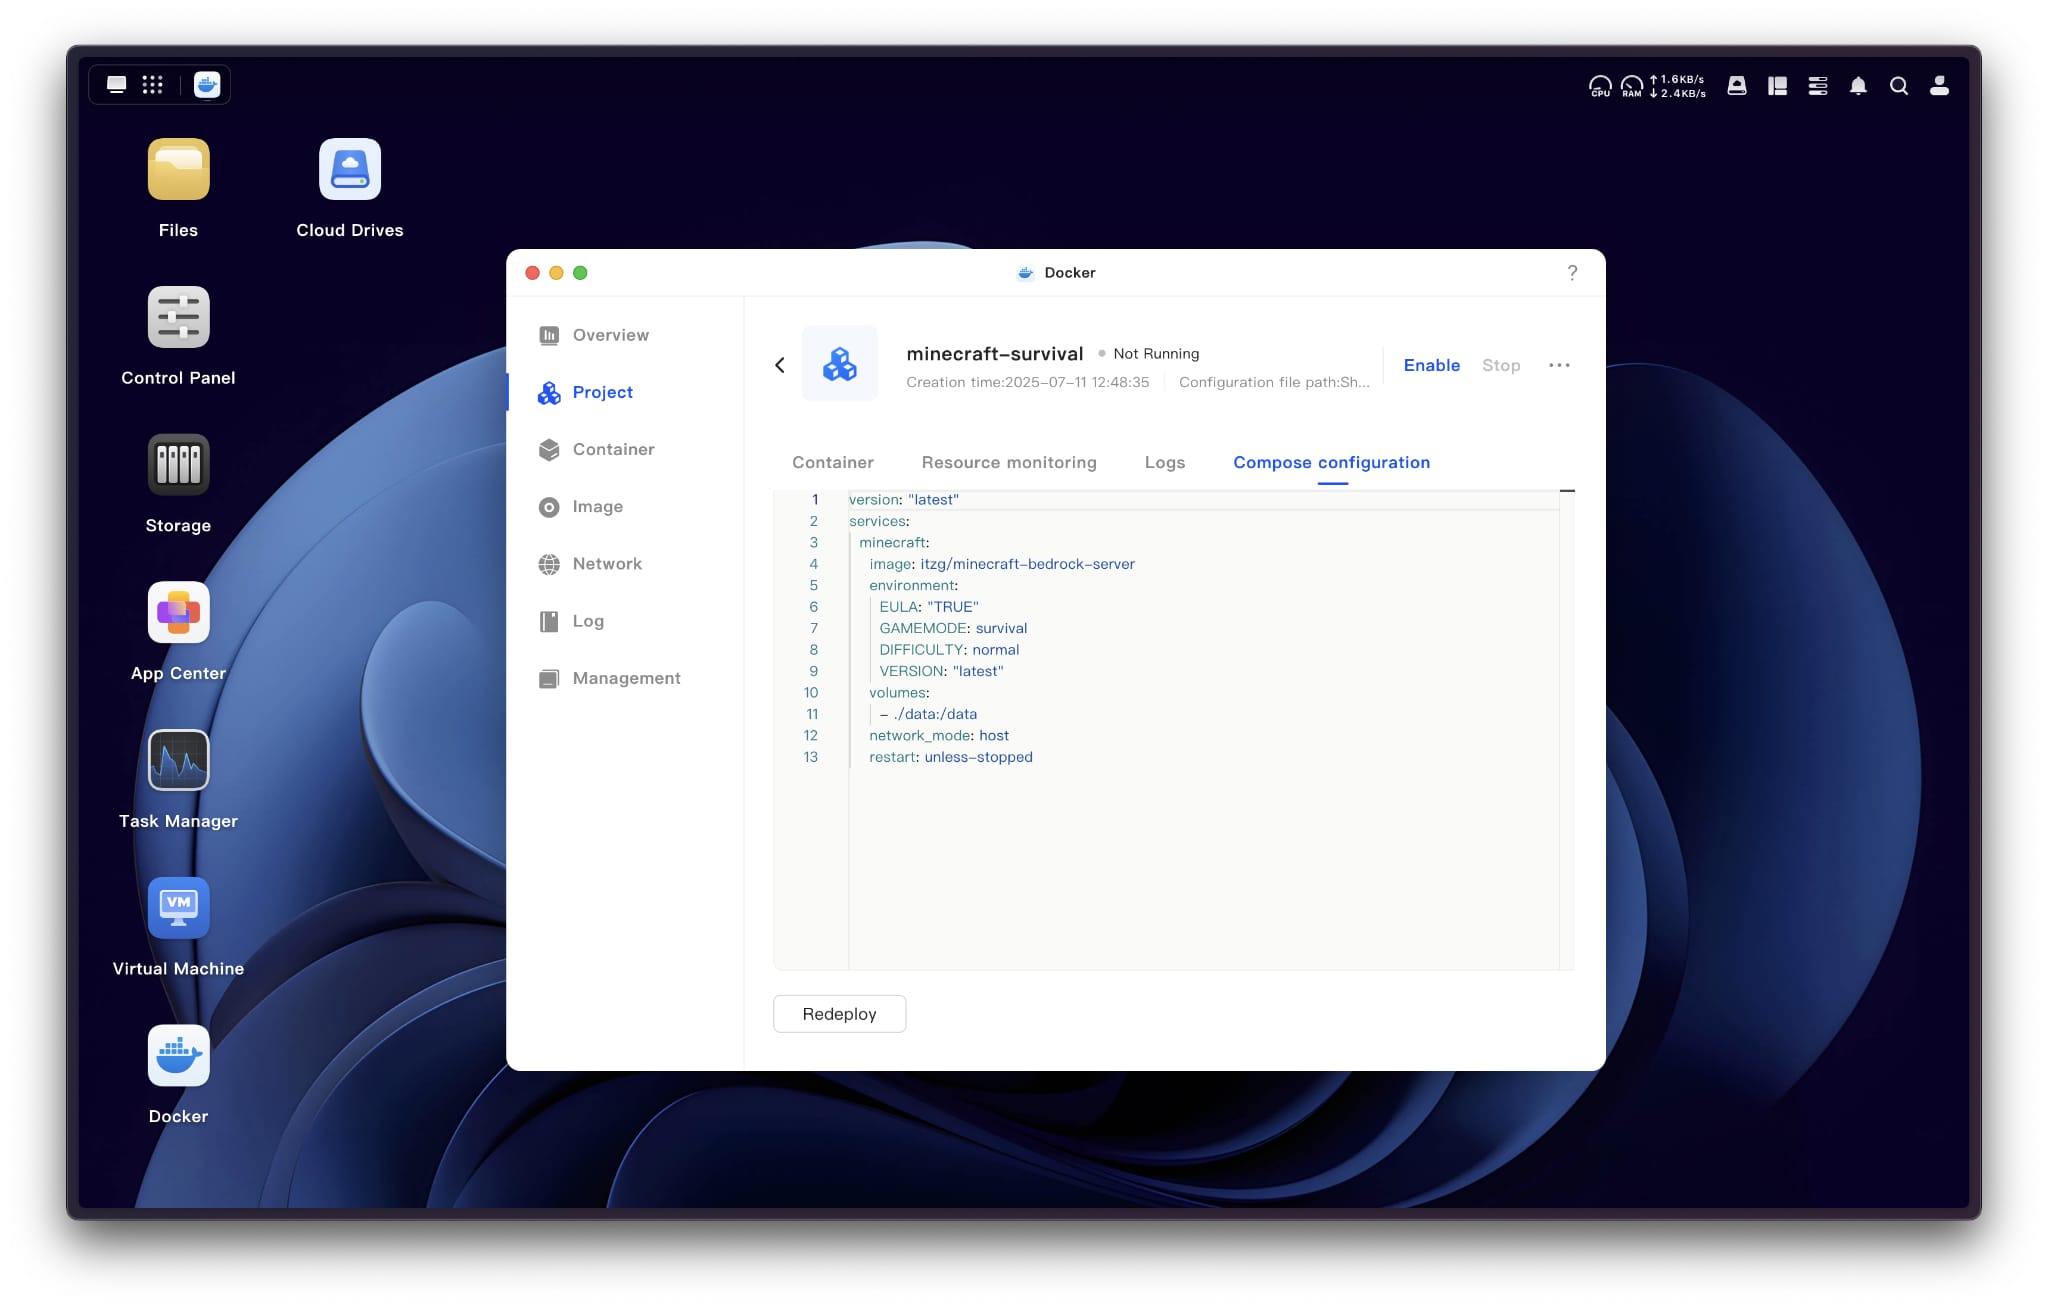
Task: Switch to the Logs tab
Action: point(1164,462)
